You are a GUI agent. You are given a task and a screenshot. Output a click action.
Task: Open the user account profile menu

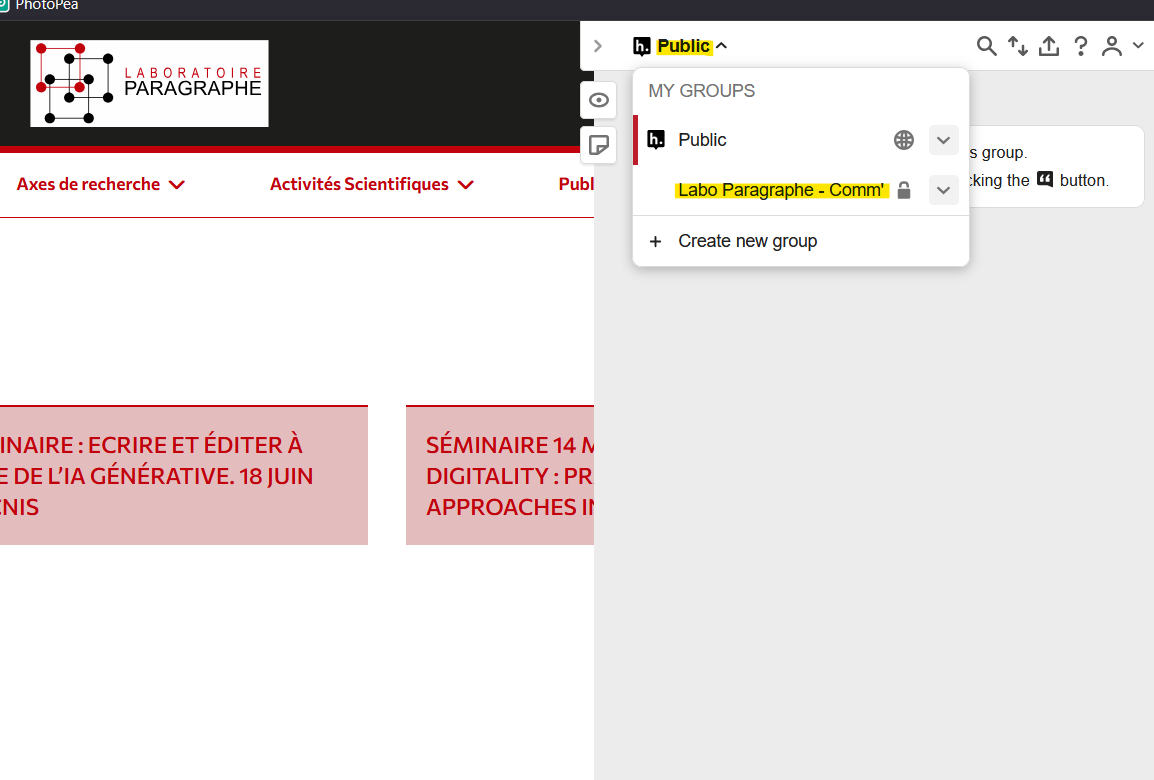coord(1121,46)
